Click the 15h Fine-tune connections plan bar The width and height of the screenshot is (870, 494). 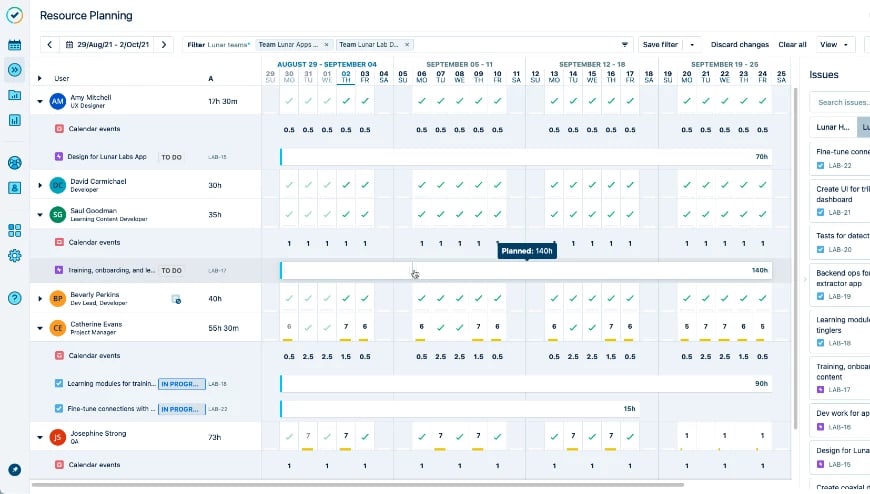[x=459, y=409]
